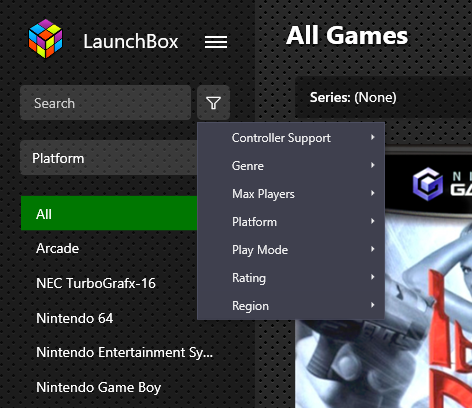
Task: Expand arrow beside Play Mode
Action: click(x=373, y=249)
